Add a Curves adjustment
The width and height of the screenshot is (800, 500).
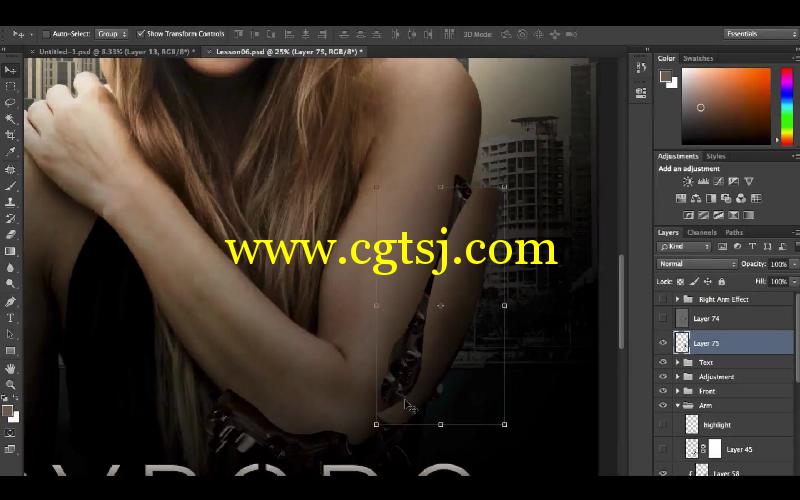[x=718, y=182]
